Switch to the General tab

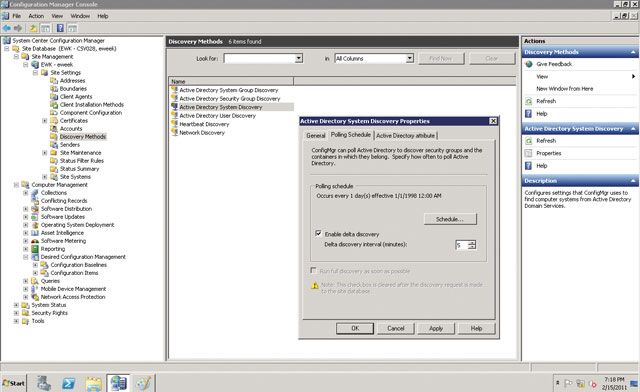pos(316,136)
